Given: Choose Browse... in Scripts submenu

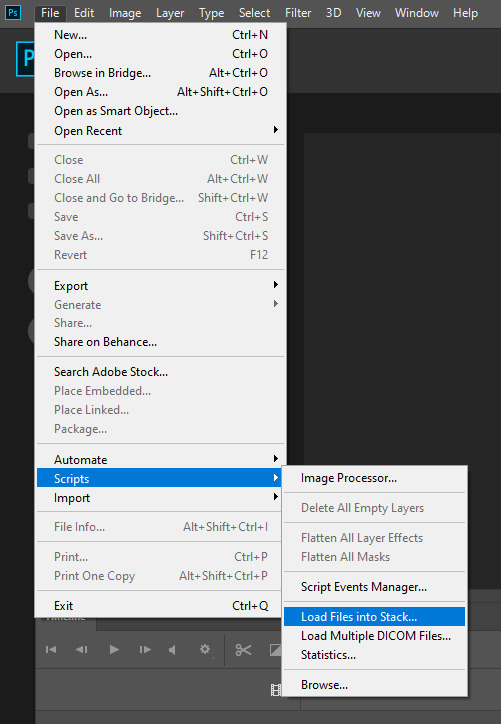Looking at the screenshot, I should pyautogui.click(x=374, y=684).
